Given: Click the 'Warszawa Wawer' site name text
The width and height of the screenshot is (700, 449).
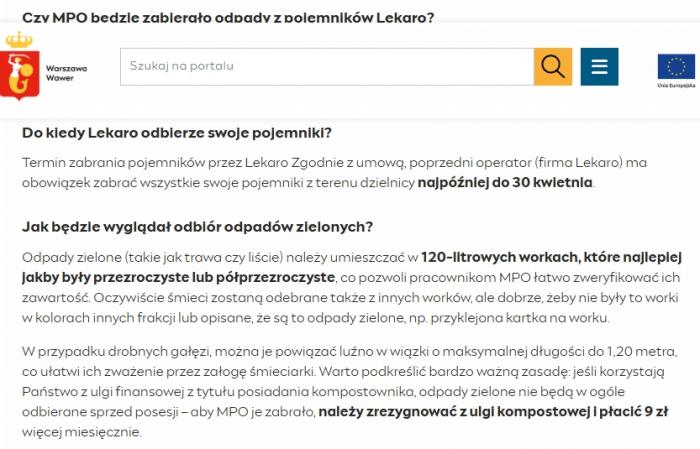Looking at the screenshot, I should click(66, 72).
